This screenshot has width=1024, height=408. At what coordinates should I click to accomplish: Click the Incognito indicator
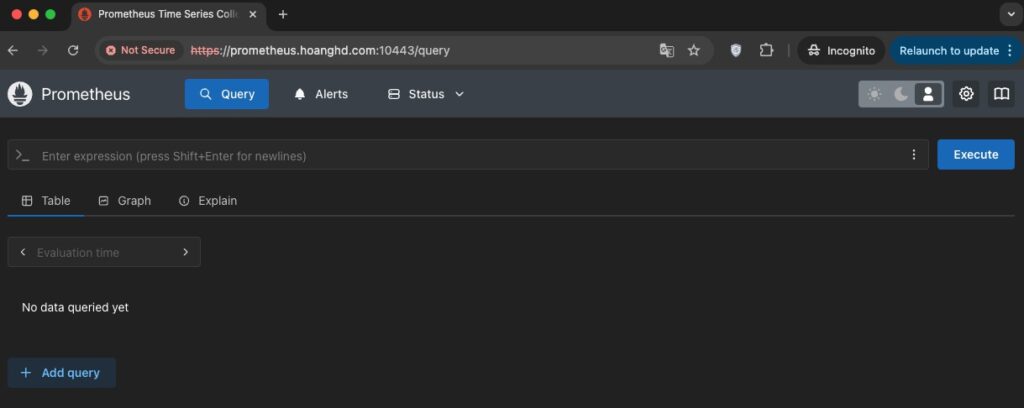tap(841, 50)
